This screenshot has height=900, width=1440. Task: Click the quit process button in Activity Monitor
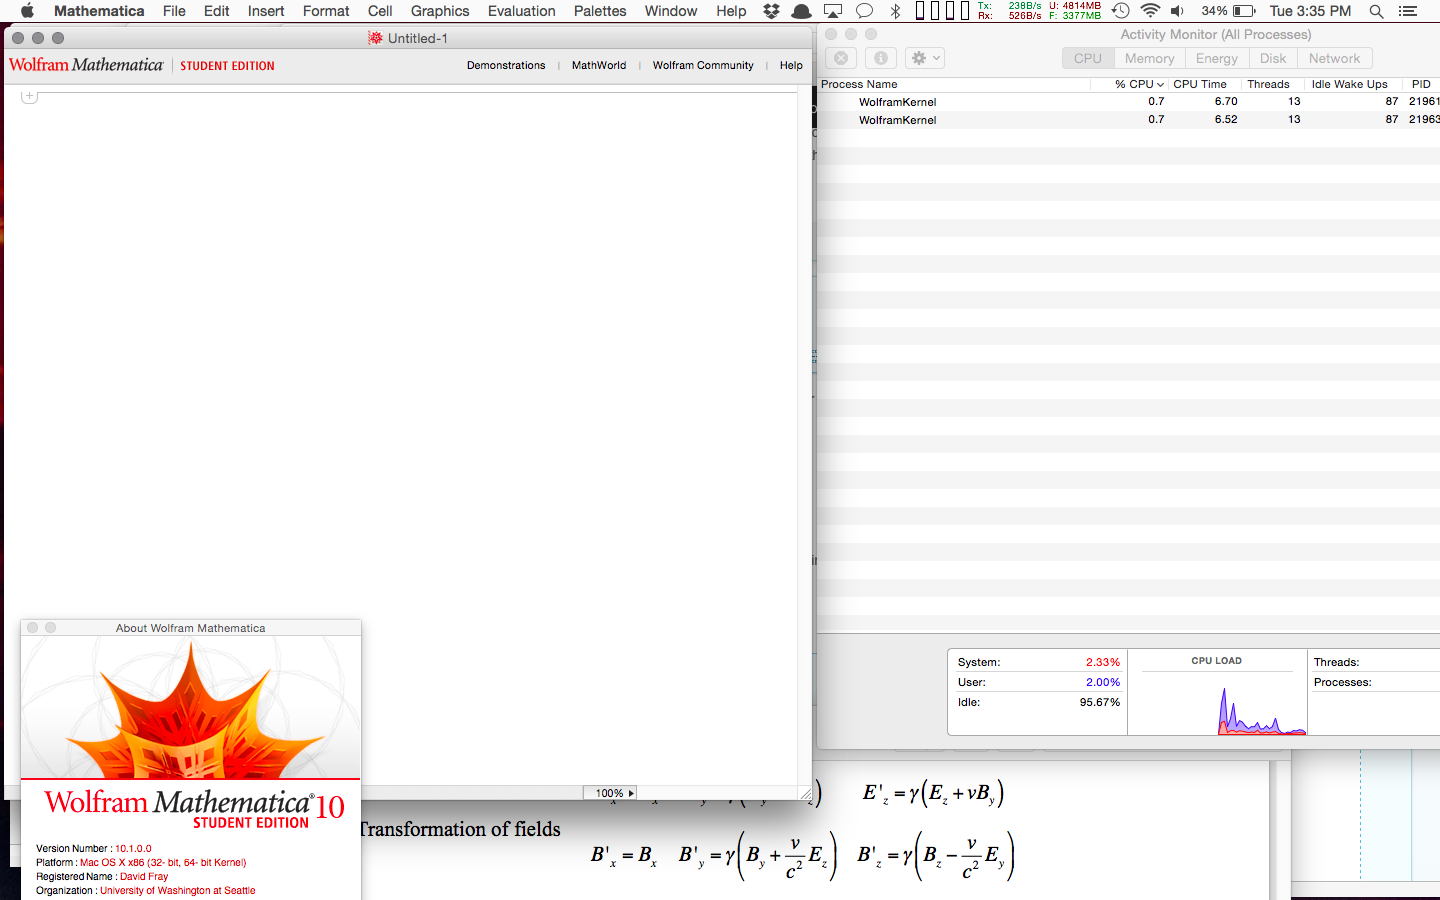pos(841,58)
